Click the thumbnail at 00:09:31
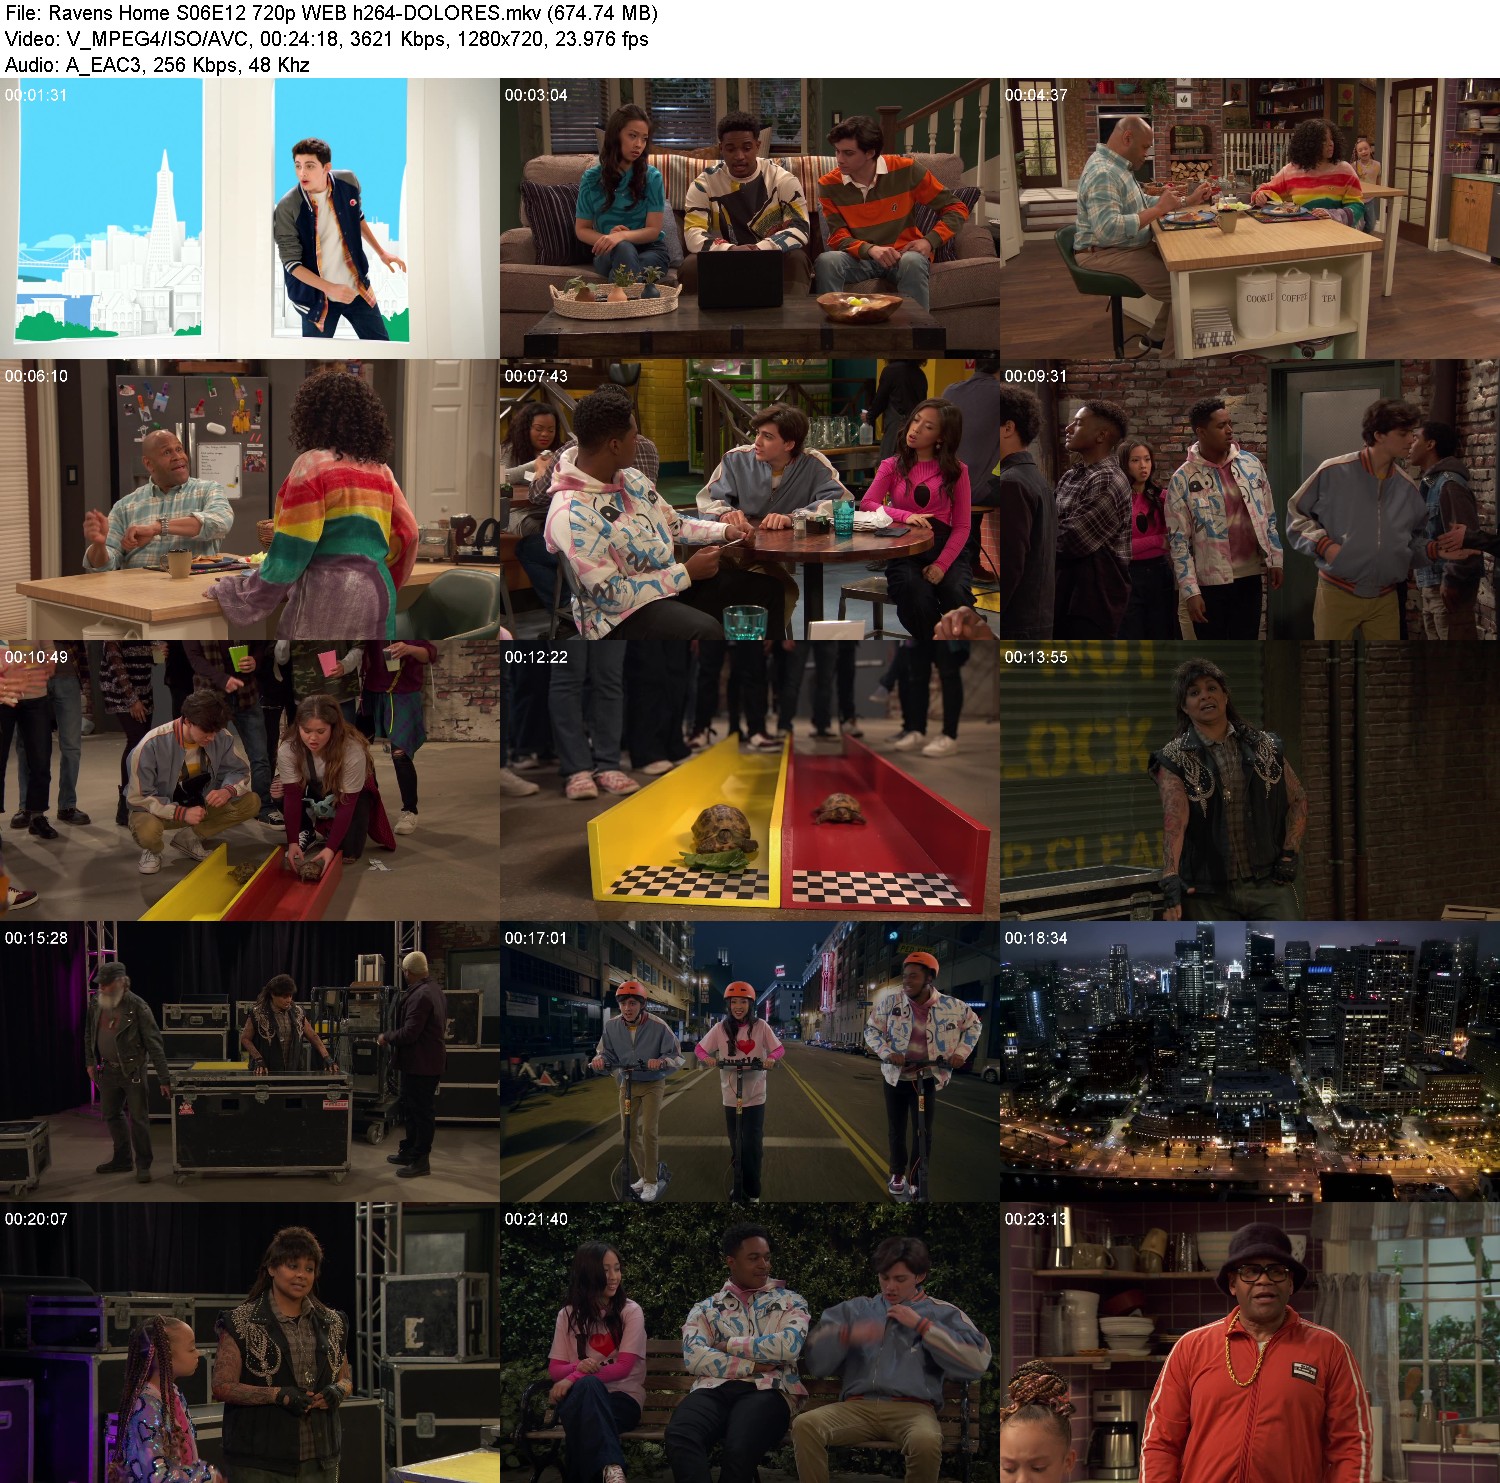Viewport: 1500px width, 1483px height. click(x=1250, y=500)
